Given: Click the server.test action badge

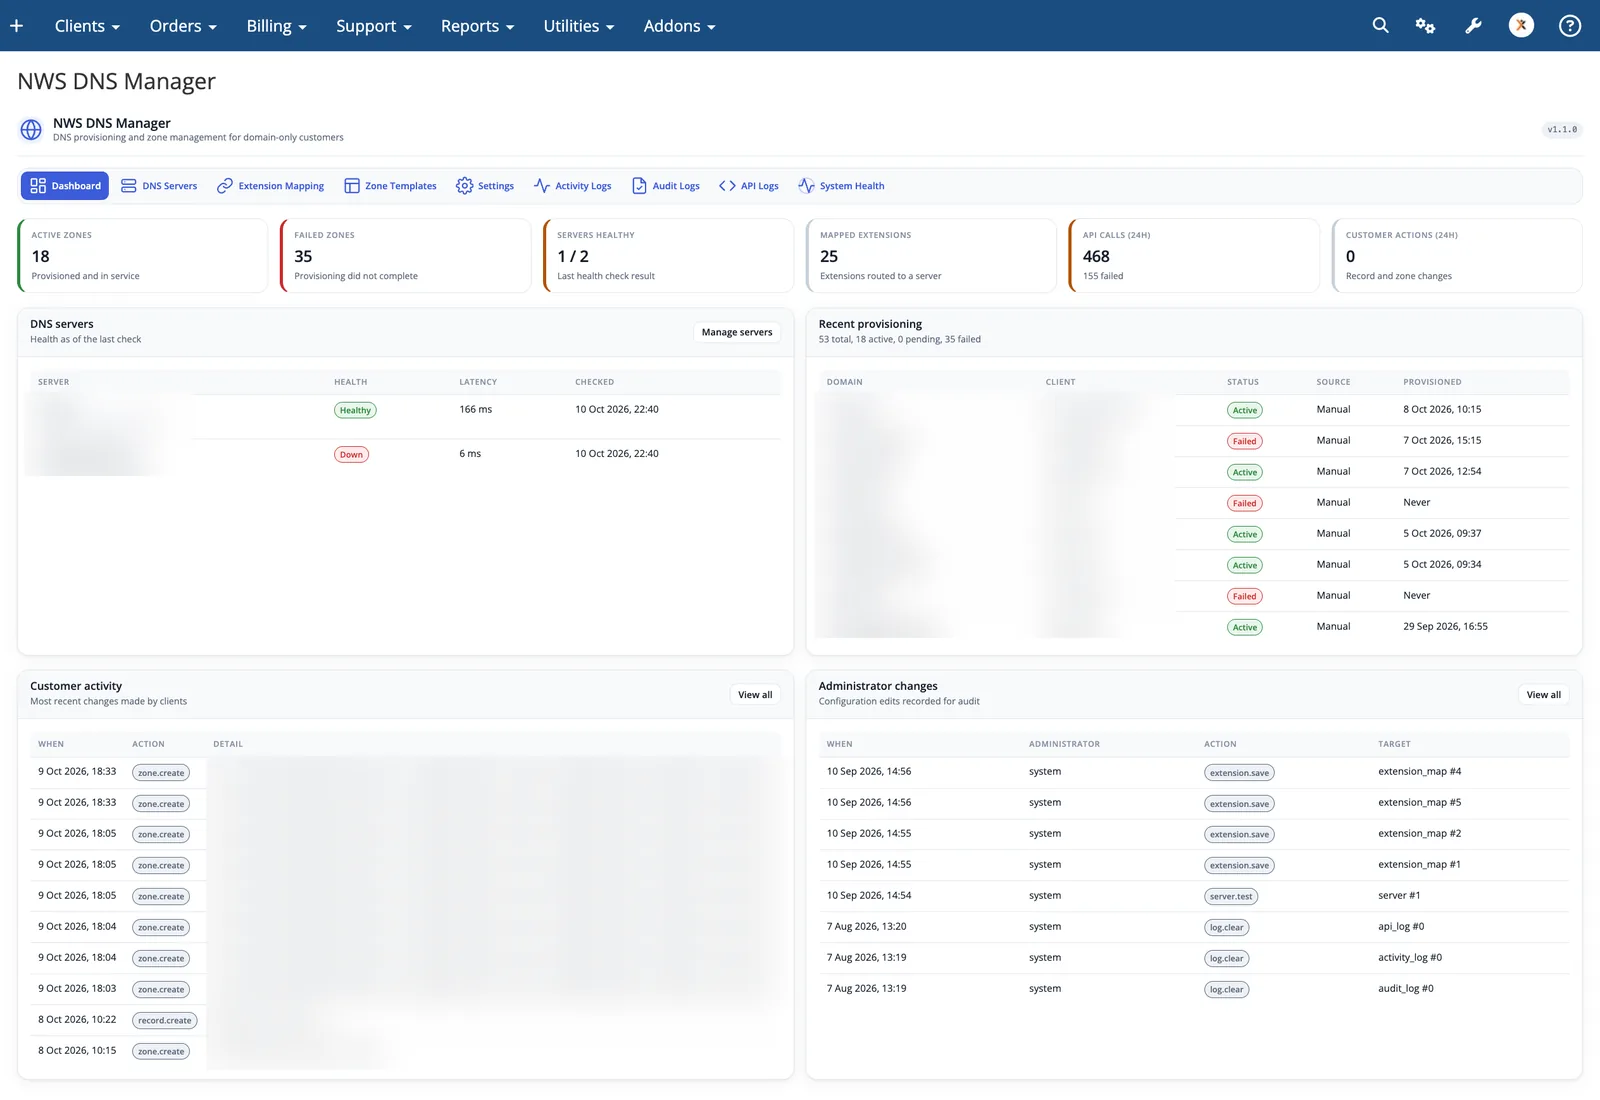Looking at the screenshot, I should tap(1231, 897).
